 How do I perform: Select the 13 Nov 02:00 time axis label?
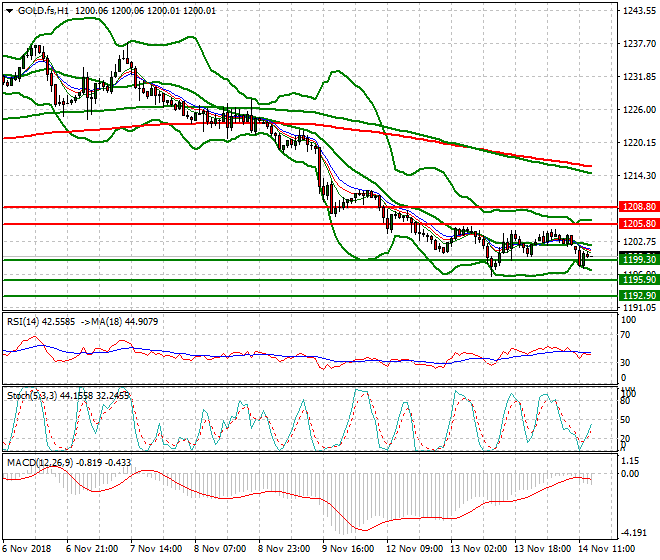click(x=478, y=549)
